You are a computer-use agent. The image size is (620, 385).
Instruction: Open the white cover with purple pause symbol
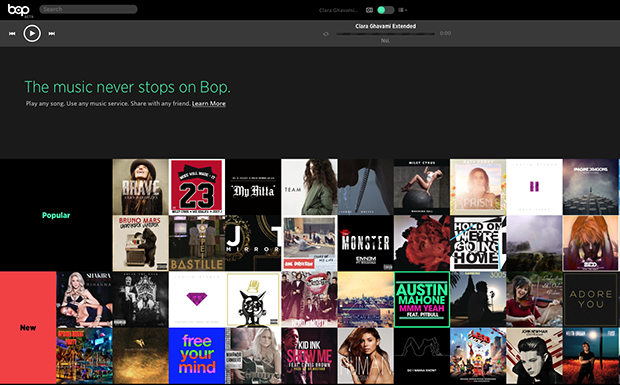pyautogui.click(x=534, y=187)
